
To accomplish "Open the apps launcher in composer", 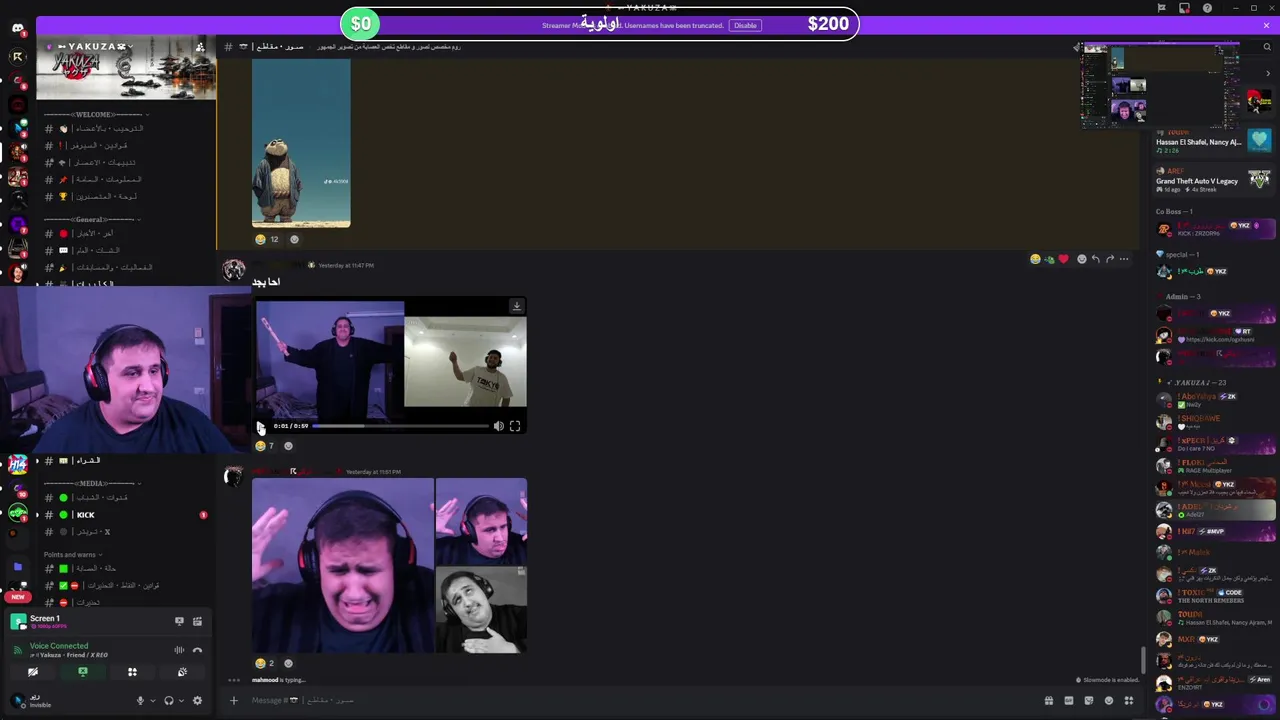I will coord(1128,701).
